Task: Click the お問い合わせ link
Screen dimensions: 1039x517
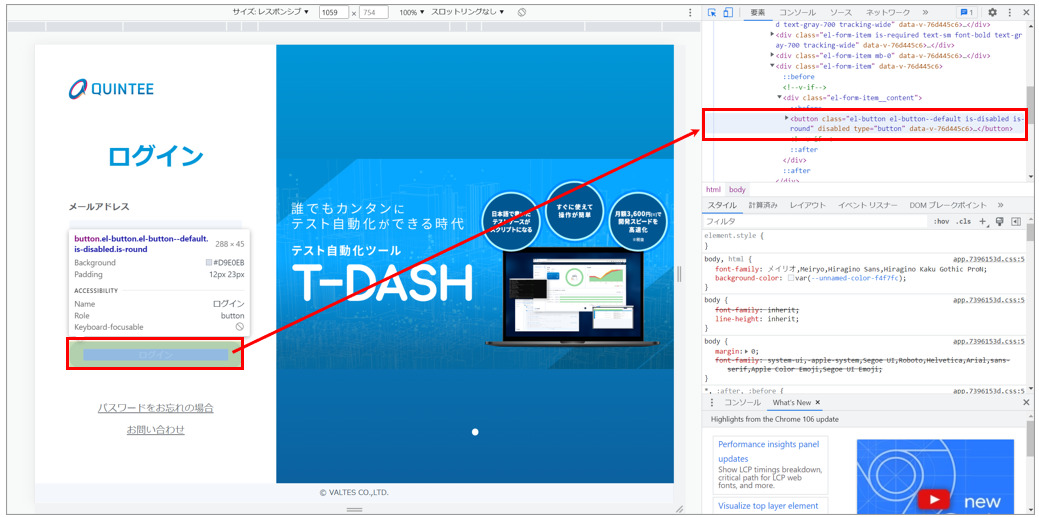Action: (155, 430)
